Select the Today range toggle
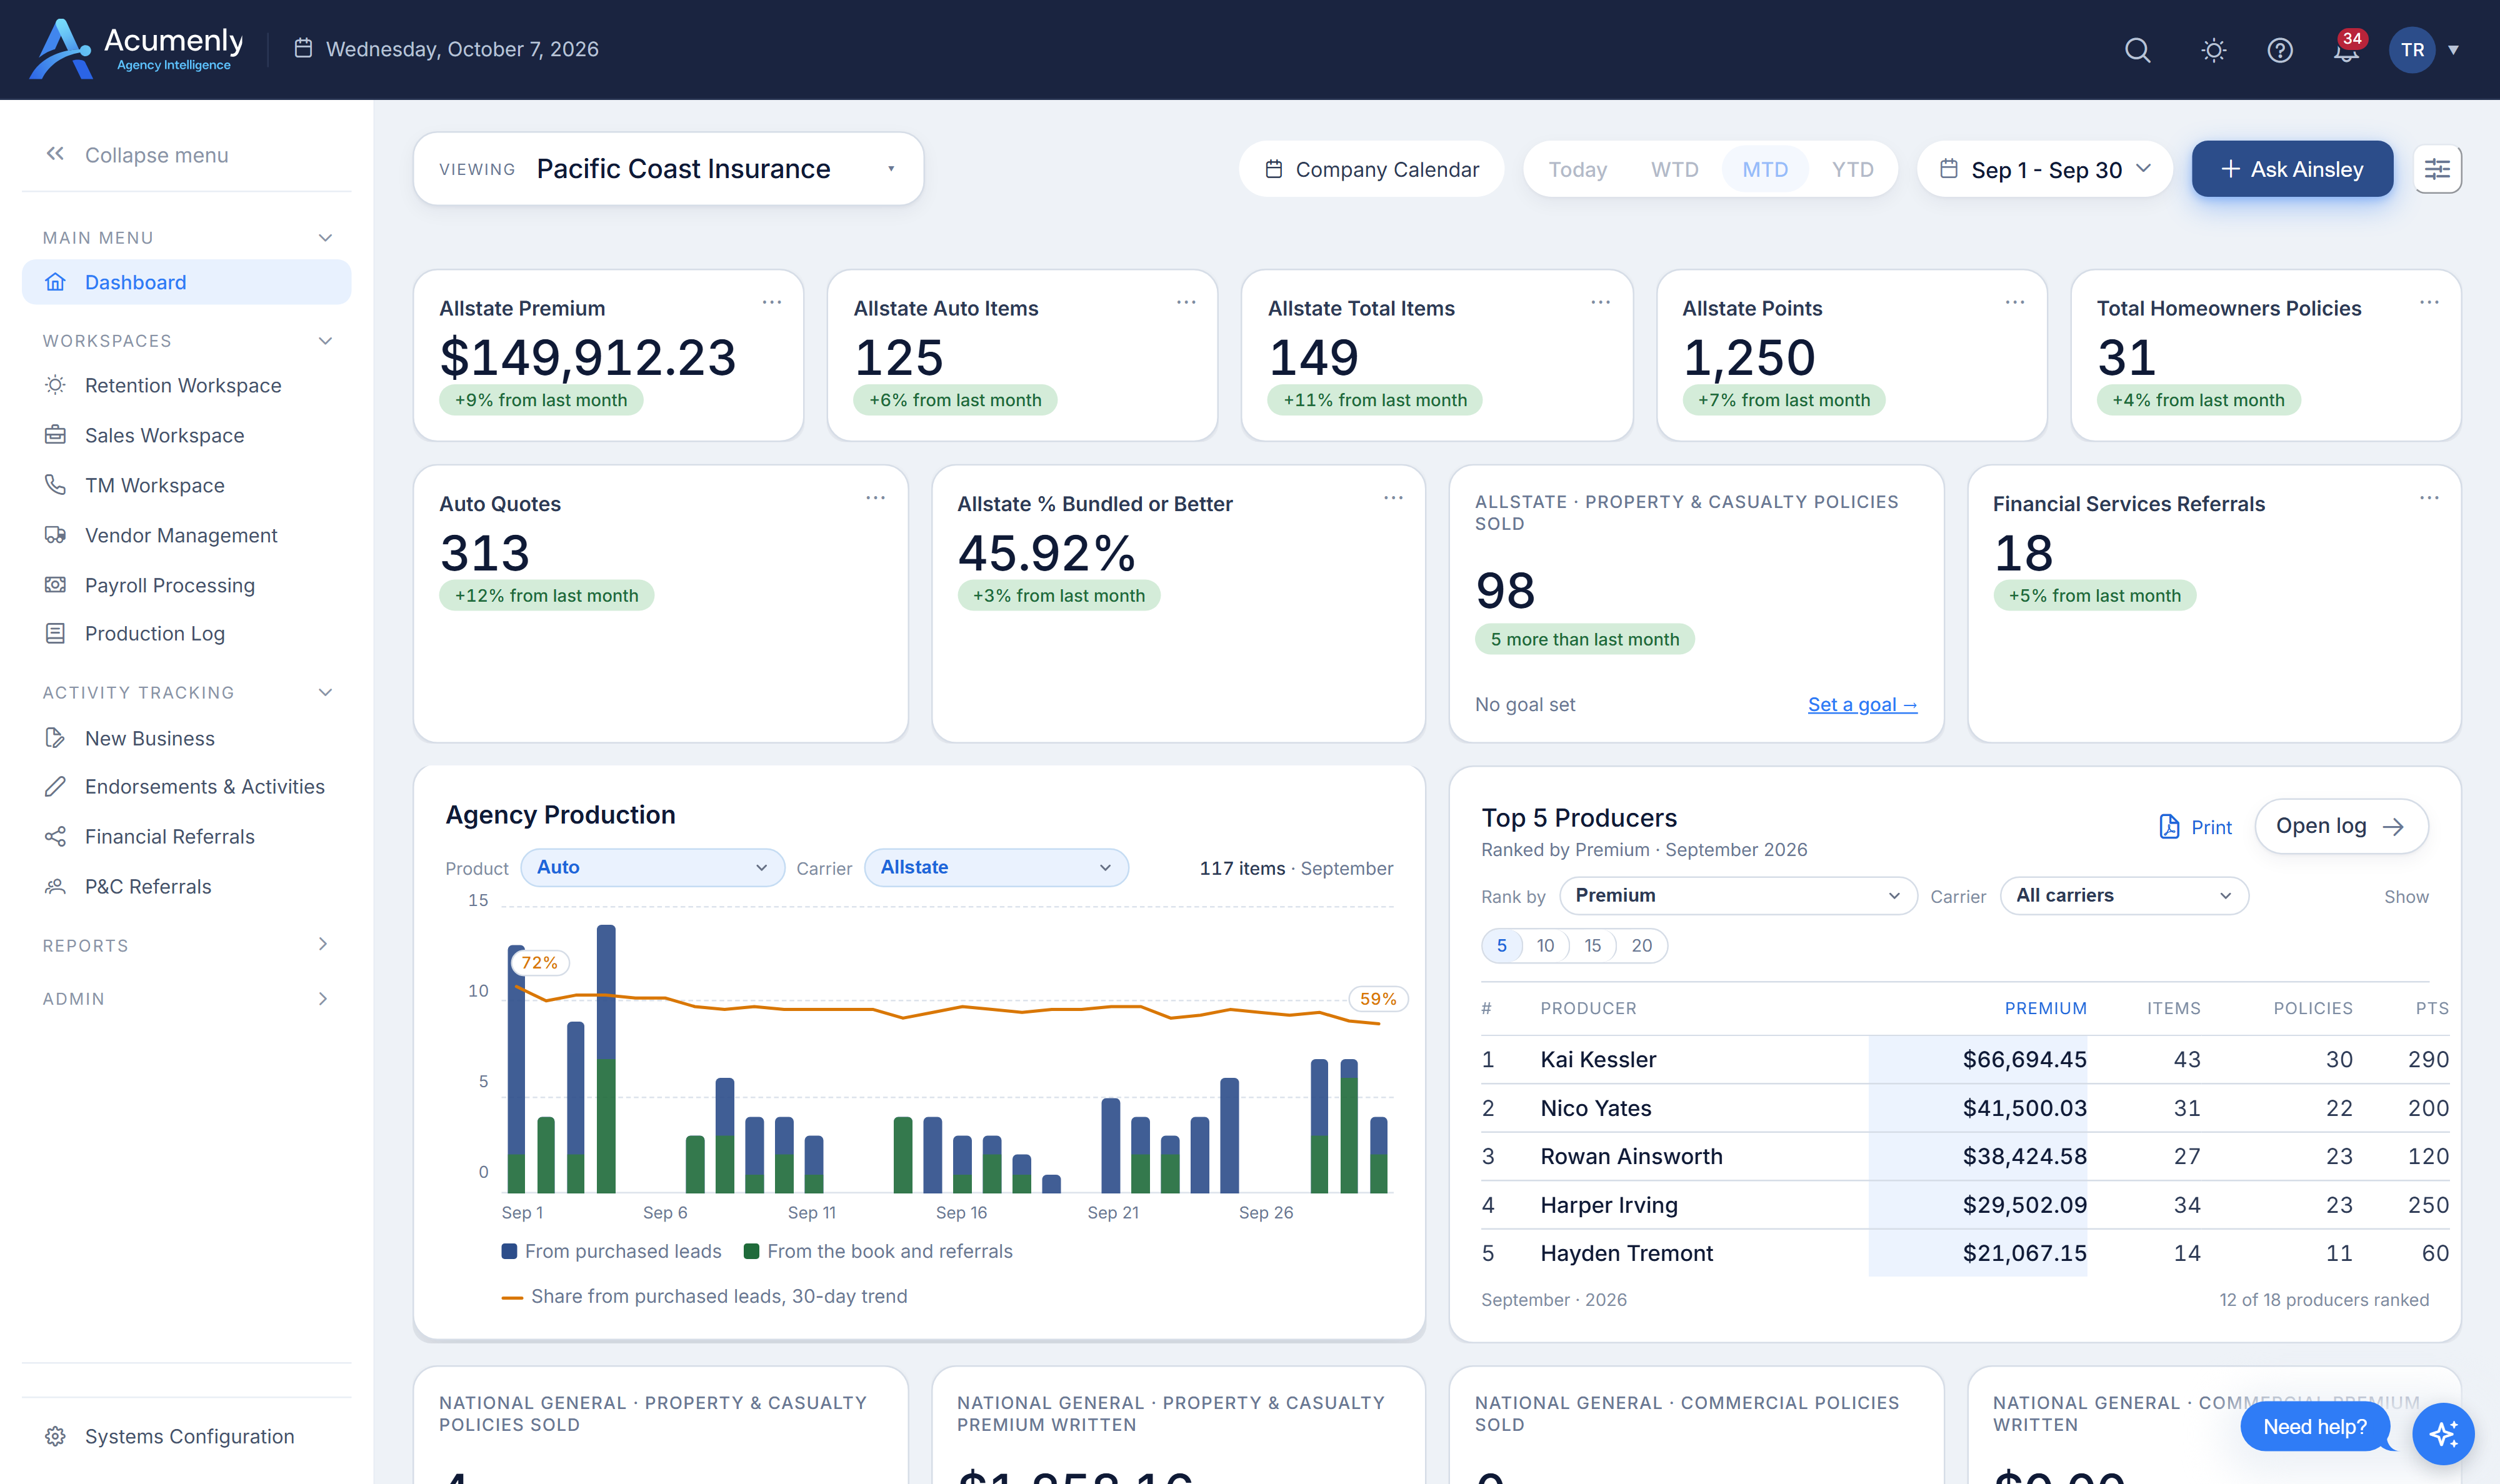2500x1484 pixels. (1577, 169)
